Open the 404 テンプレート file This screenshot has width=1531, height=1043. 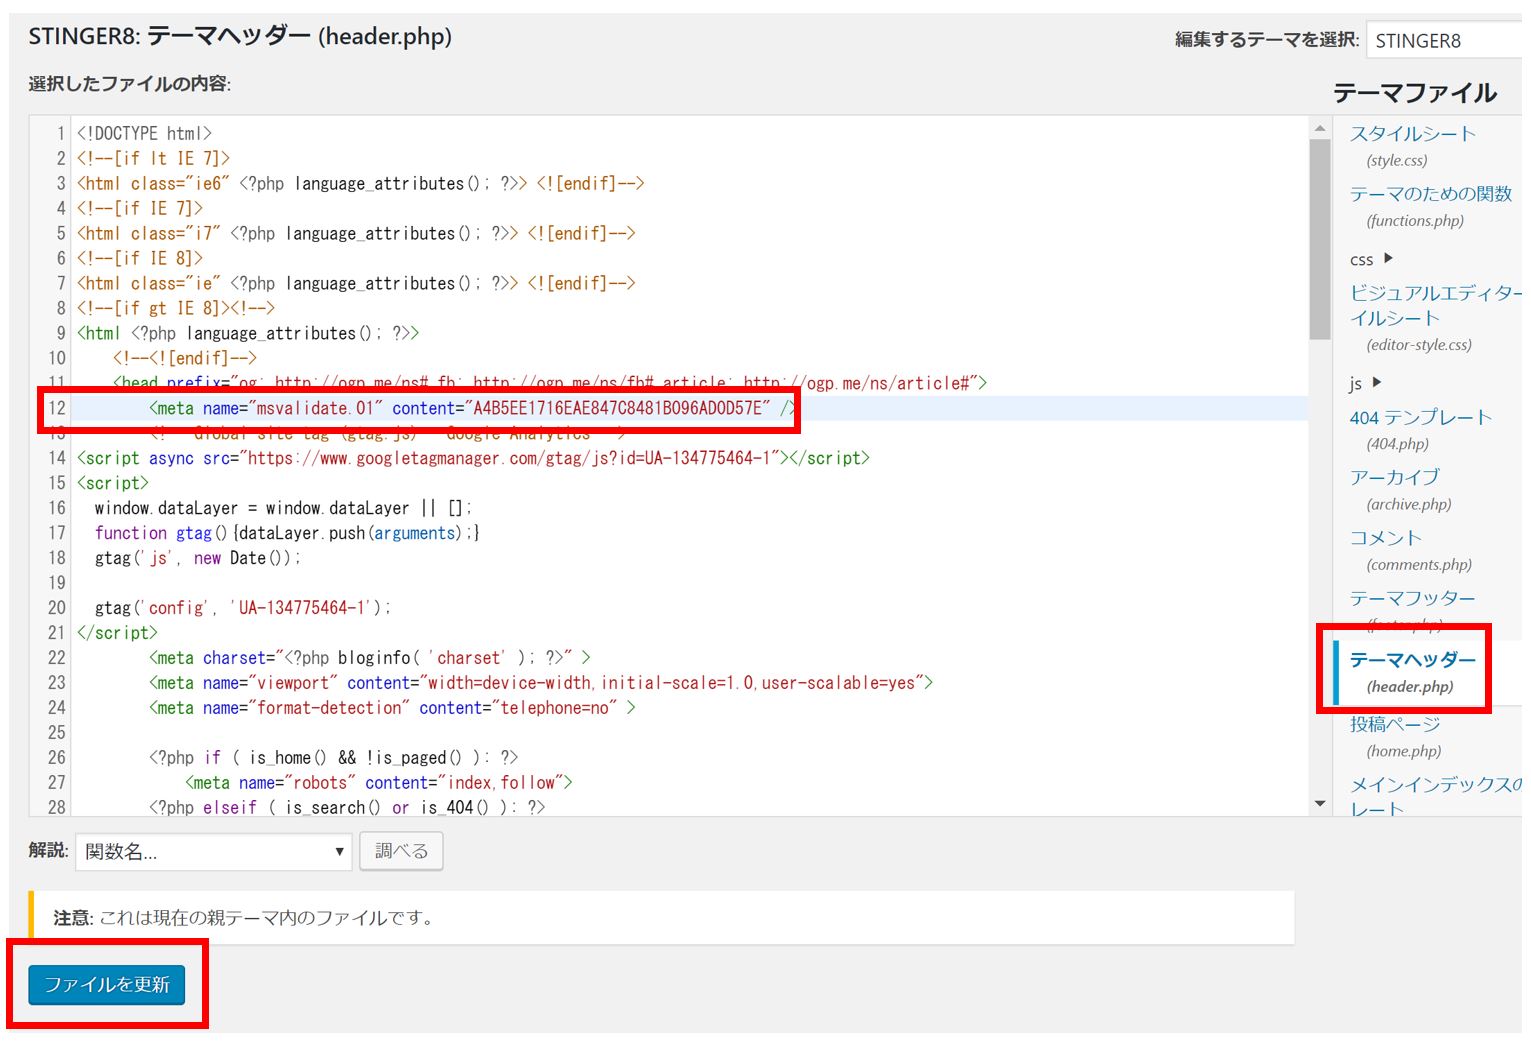pos(1420,418)
